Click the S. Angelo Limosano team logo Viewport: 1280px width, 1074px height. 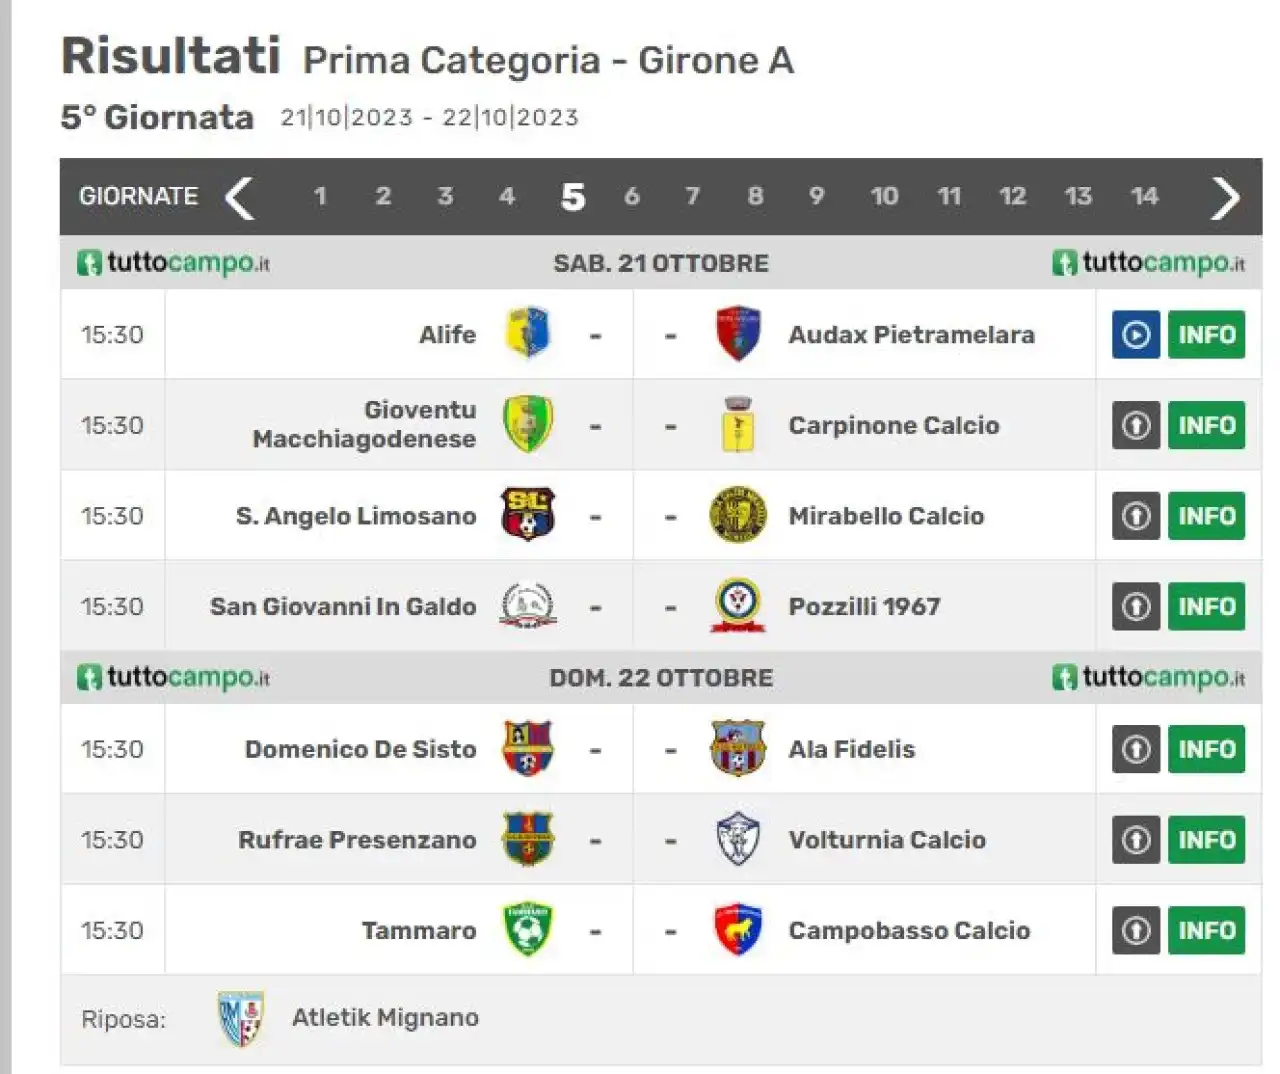click(x=528, y=515)
